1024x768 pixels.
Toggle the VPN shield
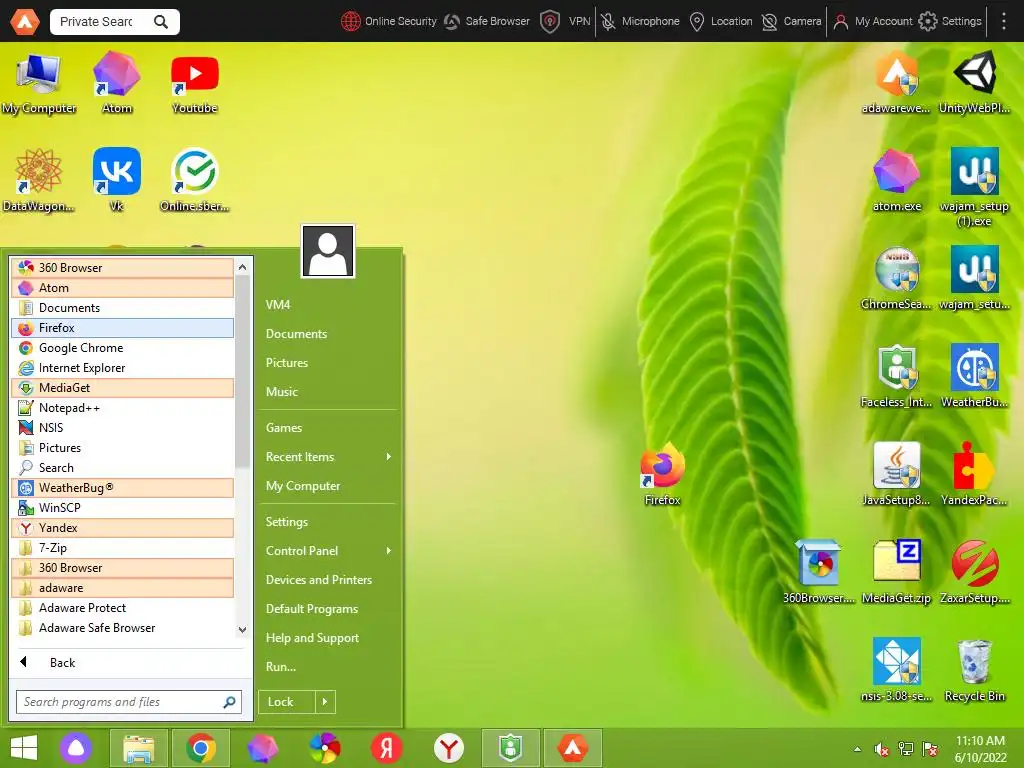tap(566, 22)
